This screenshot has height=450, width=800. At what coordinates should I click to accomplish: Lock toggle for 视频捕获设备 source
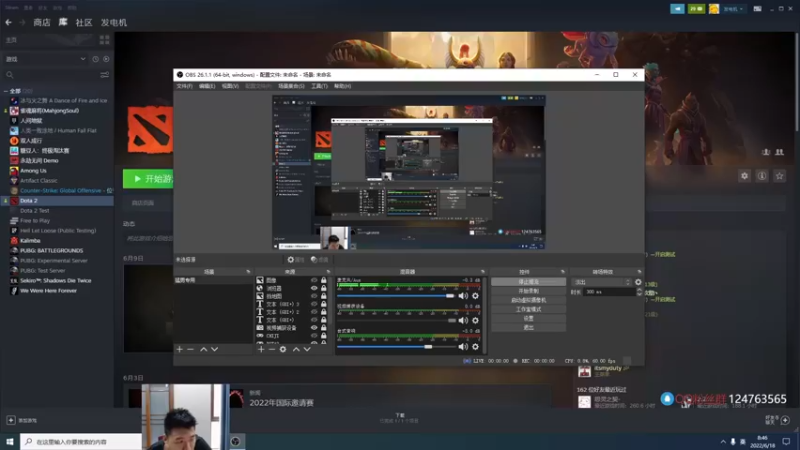coord(323,328)
